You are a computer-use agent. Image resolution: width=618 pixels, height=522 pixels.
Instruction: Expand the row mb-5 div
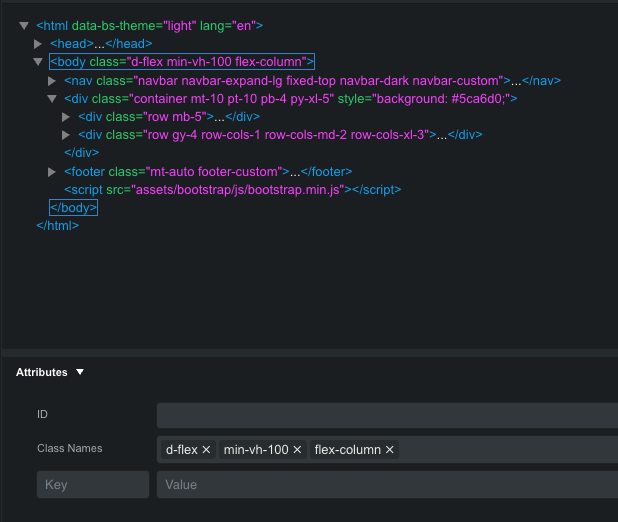click(66, 117)
